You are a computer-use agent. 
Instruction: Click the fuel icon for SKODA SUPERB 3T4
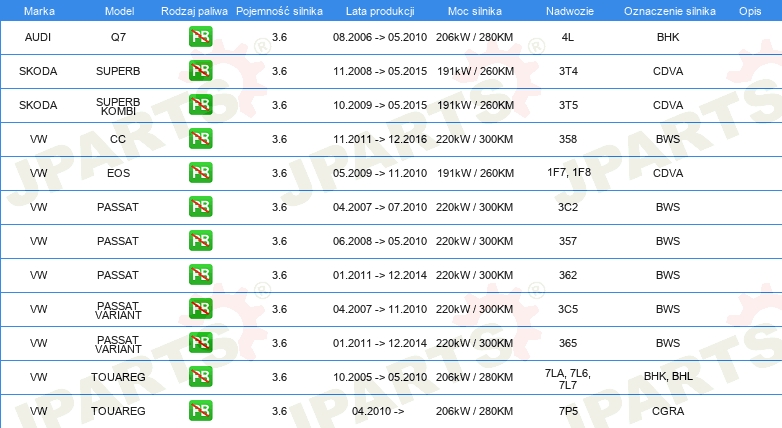[200, 70]
